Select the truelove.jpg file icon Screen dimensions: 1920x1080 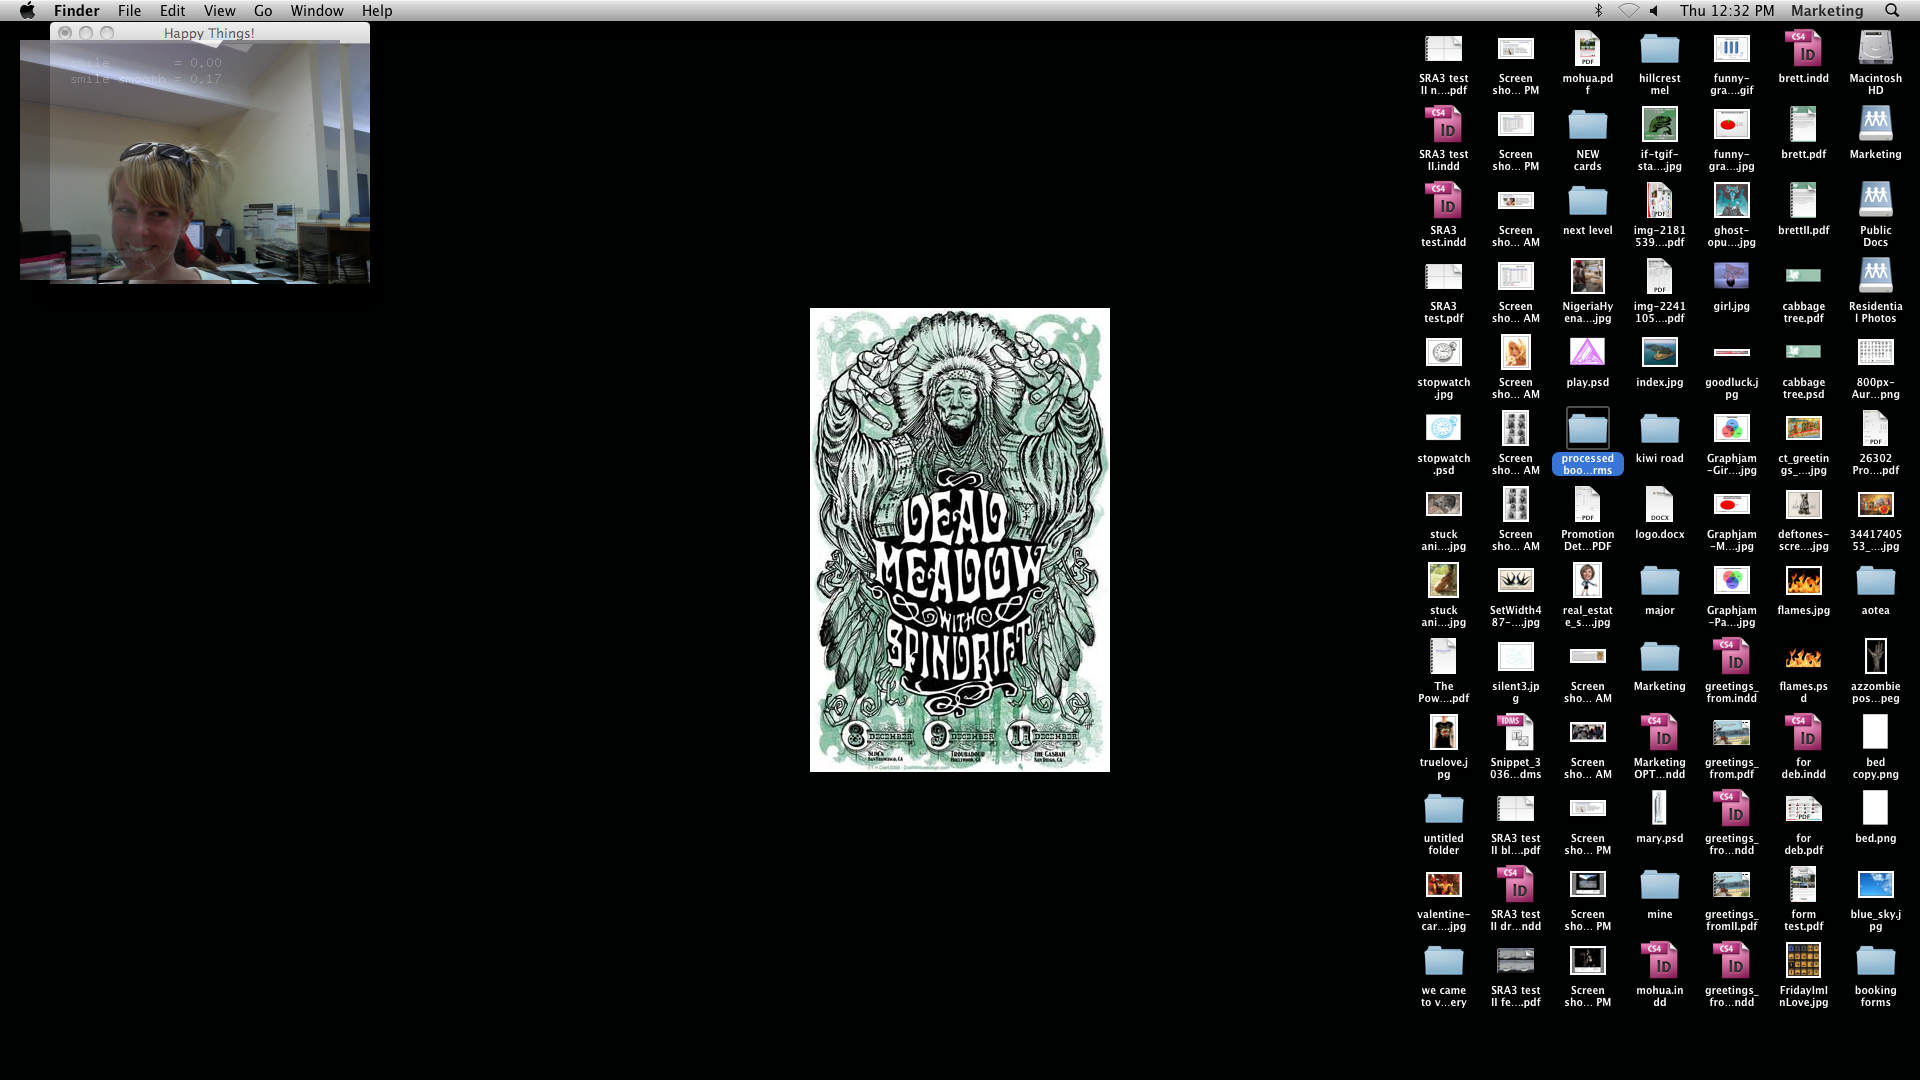[x=1443, y=733]
